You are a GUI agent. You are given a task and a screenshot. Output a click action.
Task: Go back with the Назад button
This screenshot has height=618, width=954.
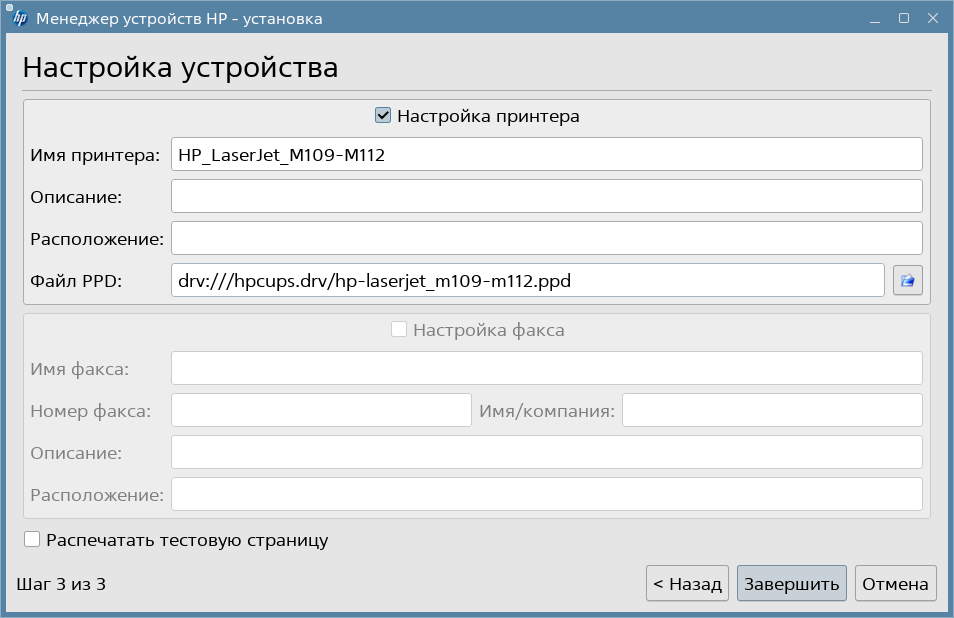point(687,584)
